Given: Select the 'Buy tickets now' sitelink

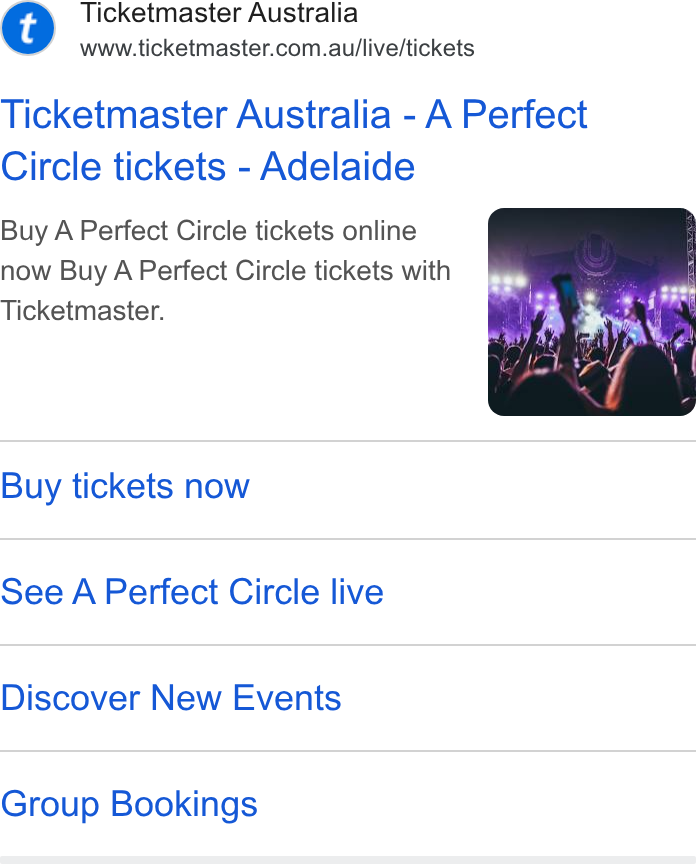Looking at the screenshot, I should click(125, 487).
